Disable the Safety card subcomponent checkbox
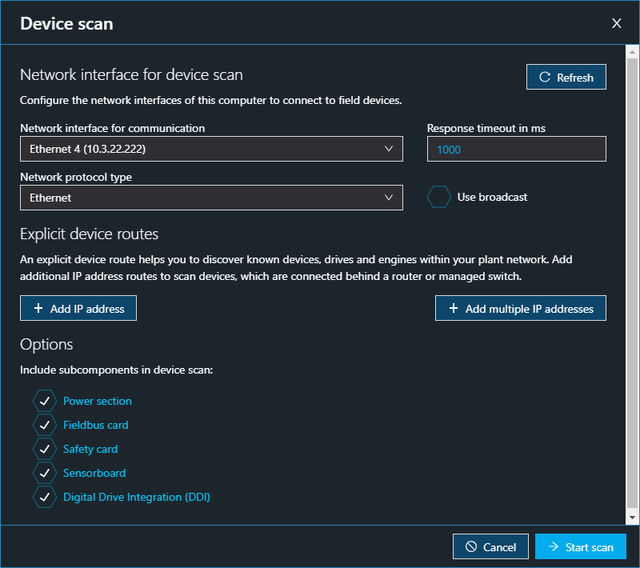 (x=45, y=449)
